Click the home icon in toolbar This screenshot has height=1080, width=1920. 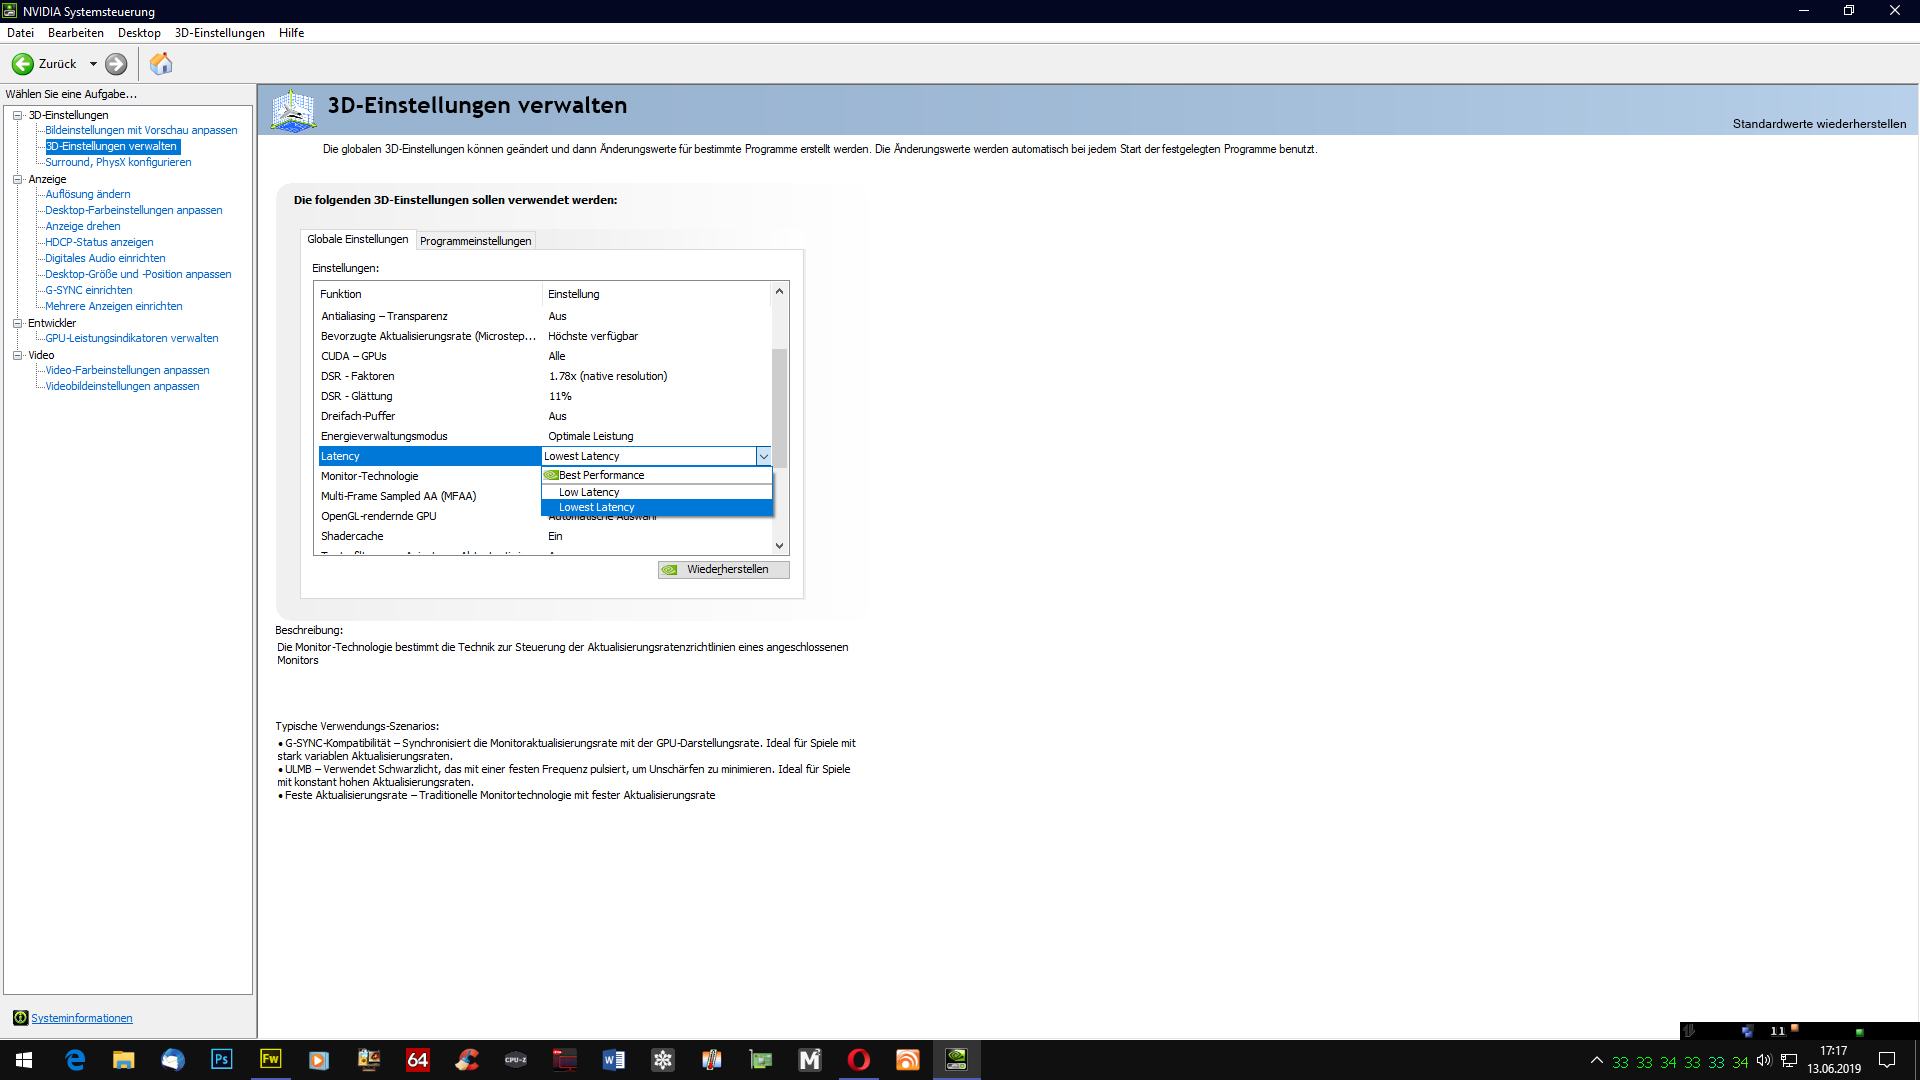(x=161, y=64)
